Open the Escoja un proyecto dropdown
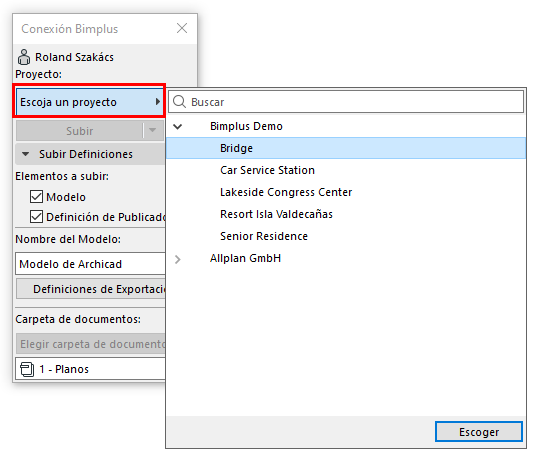 pos(90,102)
